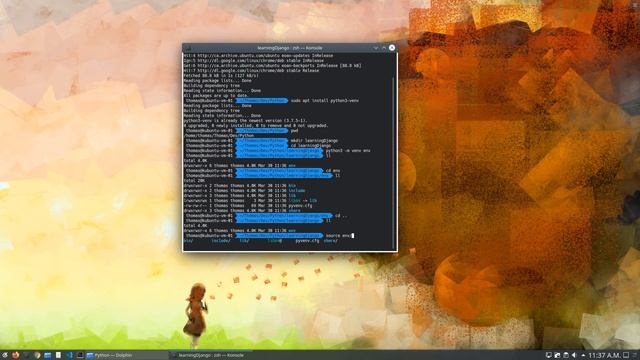Click the 'pwd' command in terminal
640x360 pixels.
pos(294,131)
